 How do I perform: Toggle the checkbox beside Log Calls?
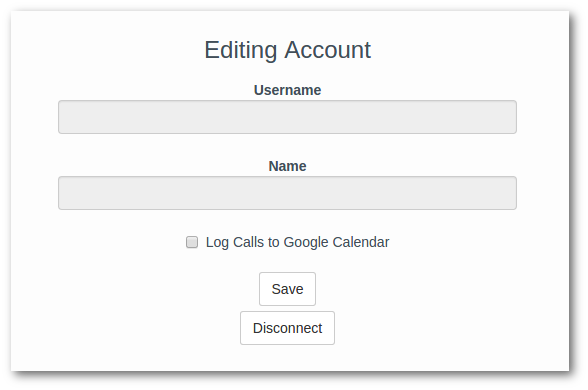point(192,242)
